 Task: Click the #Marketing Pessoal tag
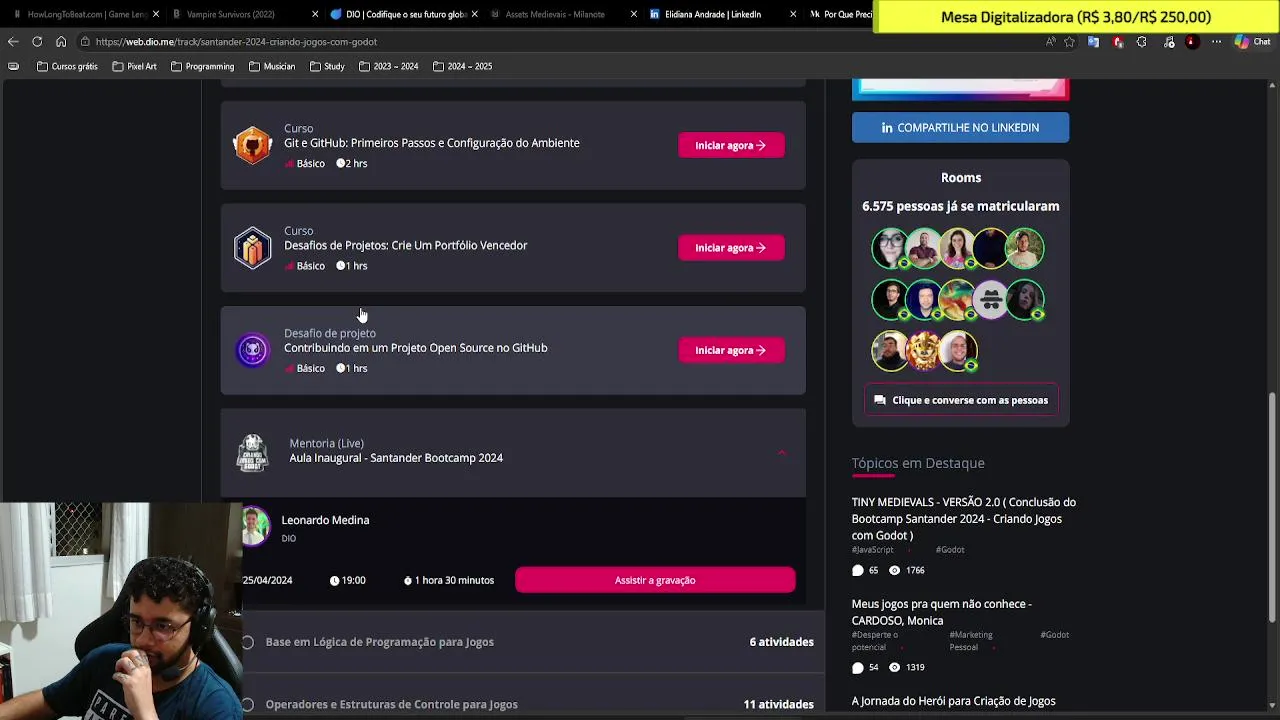coord(971,641)
